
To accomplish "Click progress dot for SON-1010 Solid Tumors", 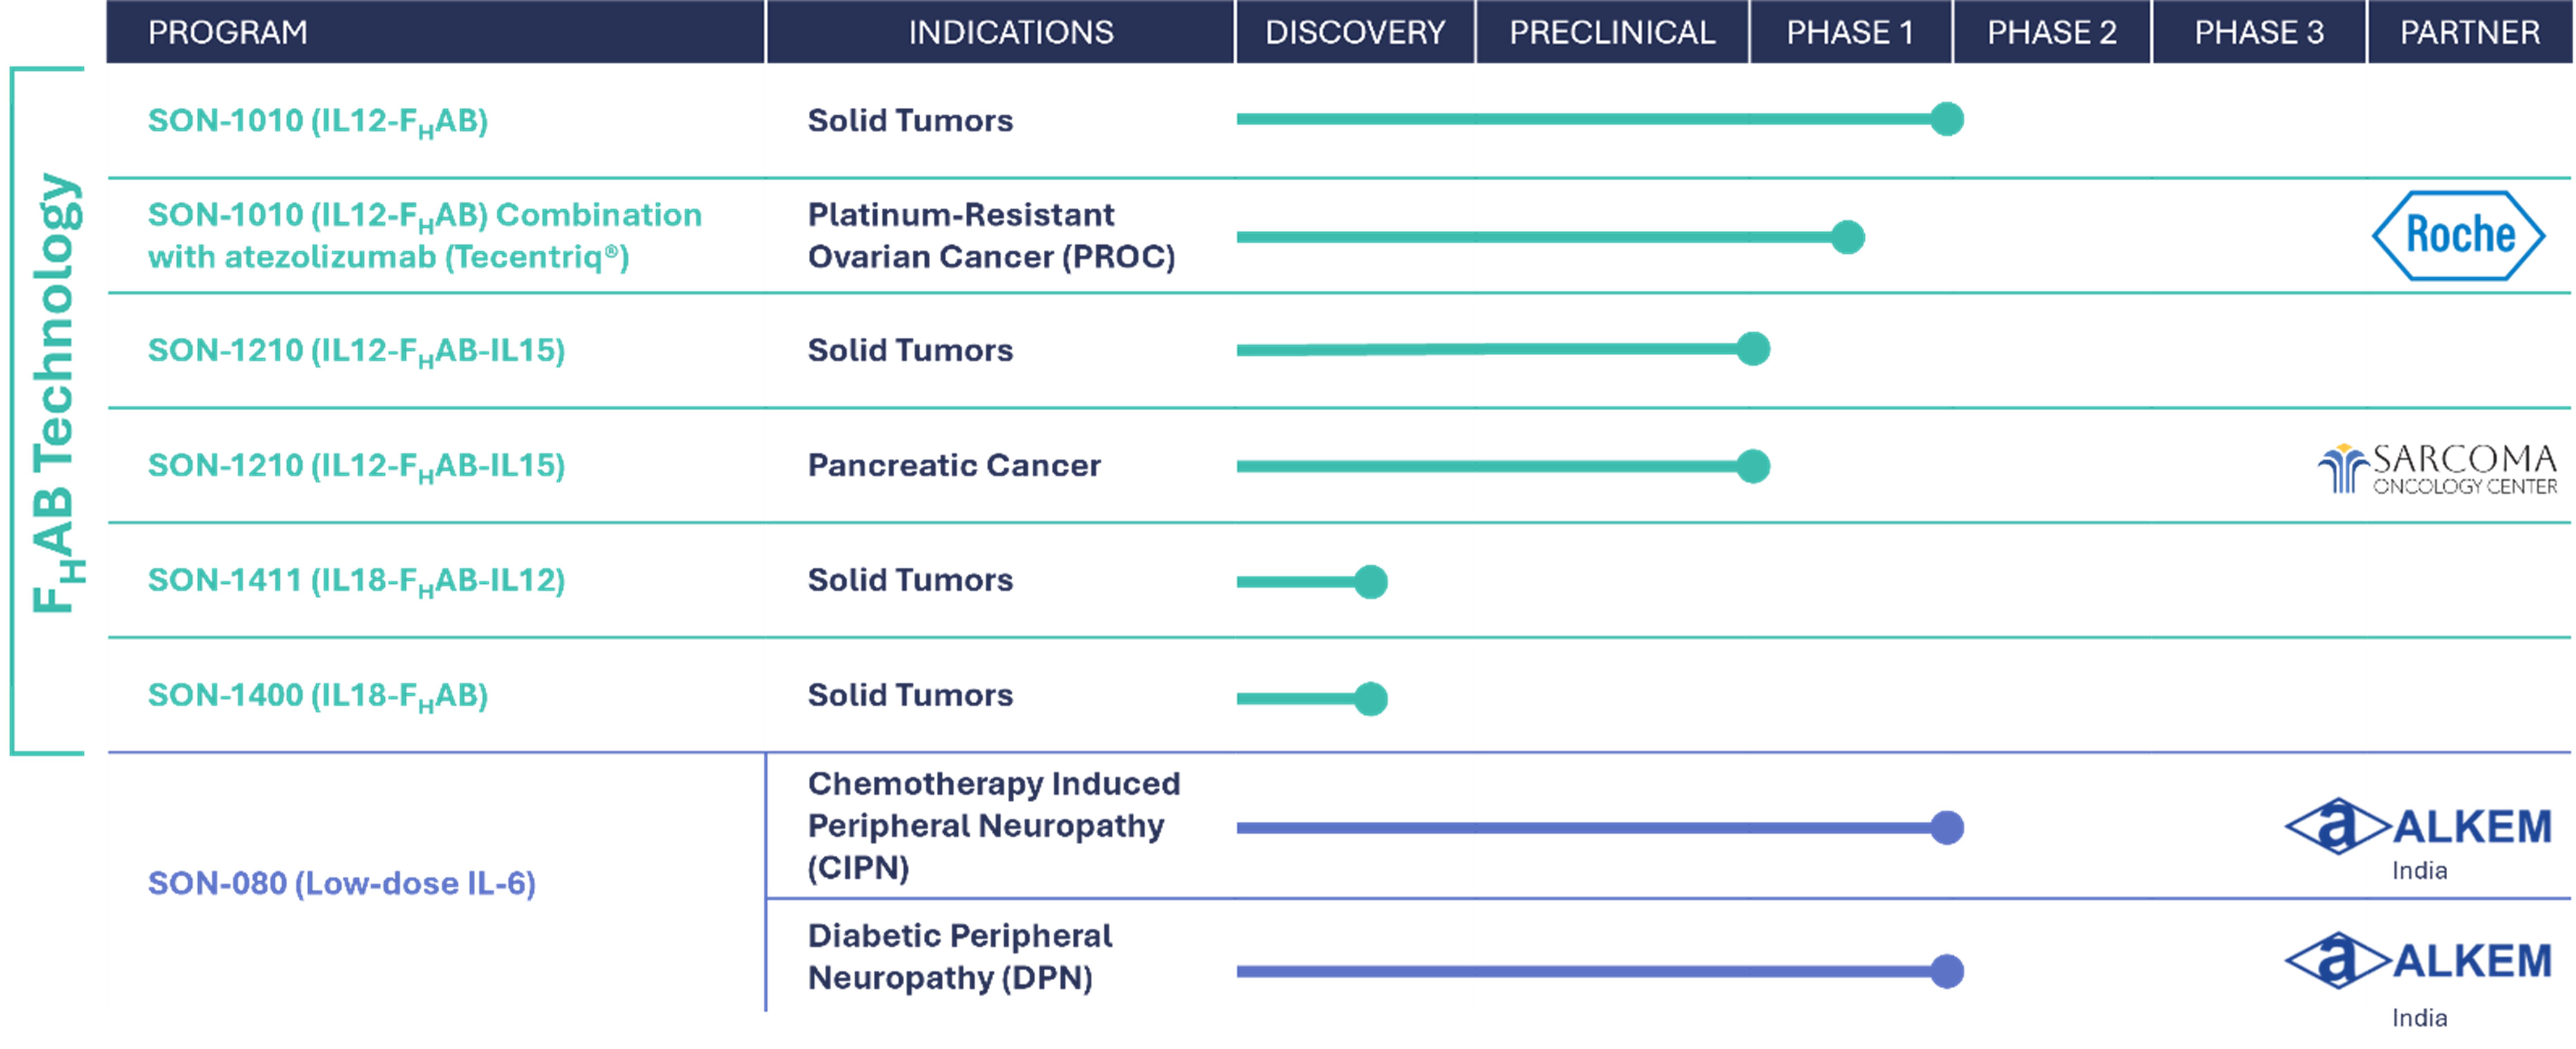I will (x=1946, y=120).
